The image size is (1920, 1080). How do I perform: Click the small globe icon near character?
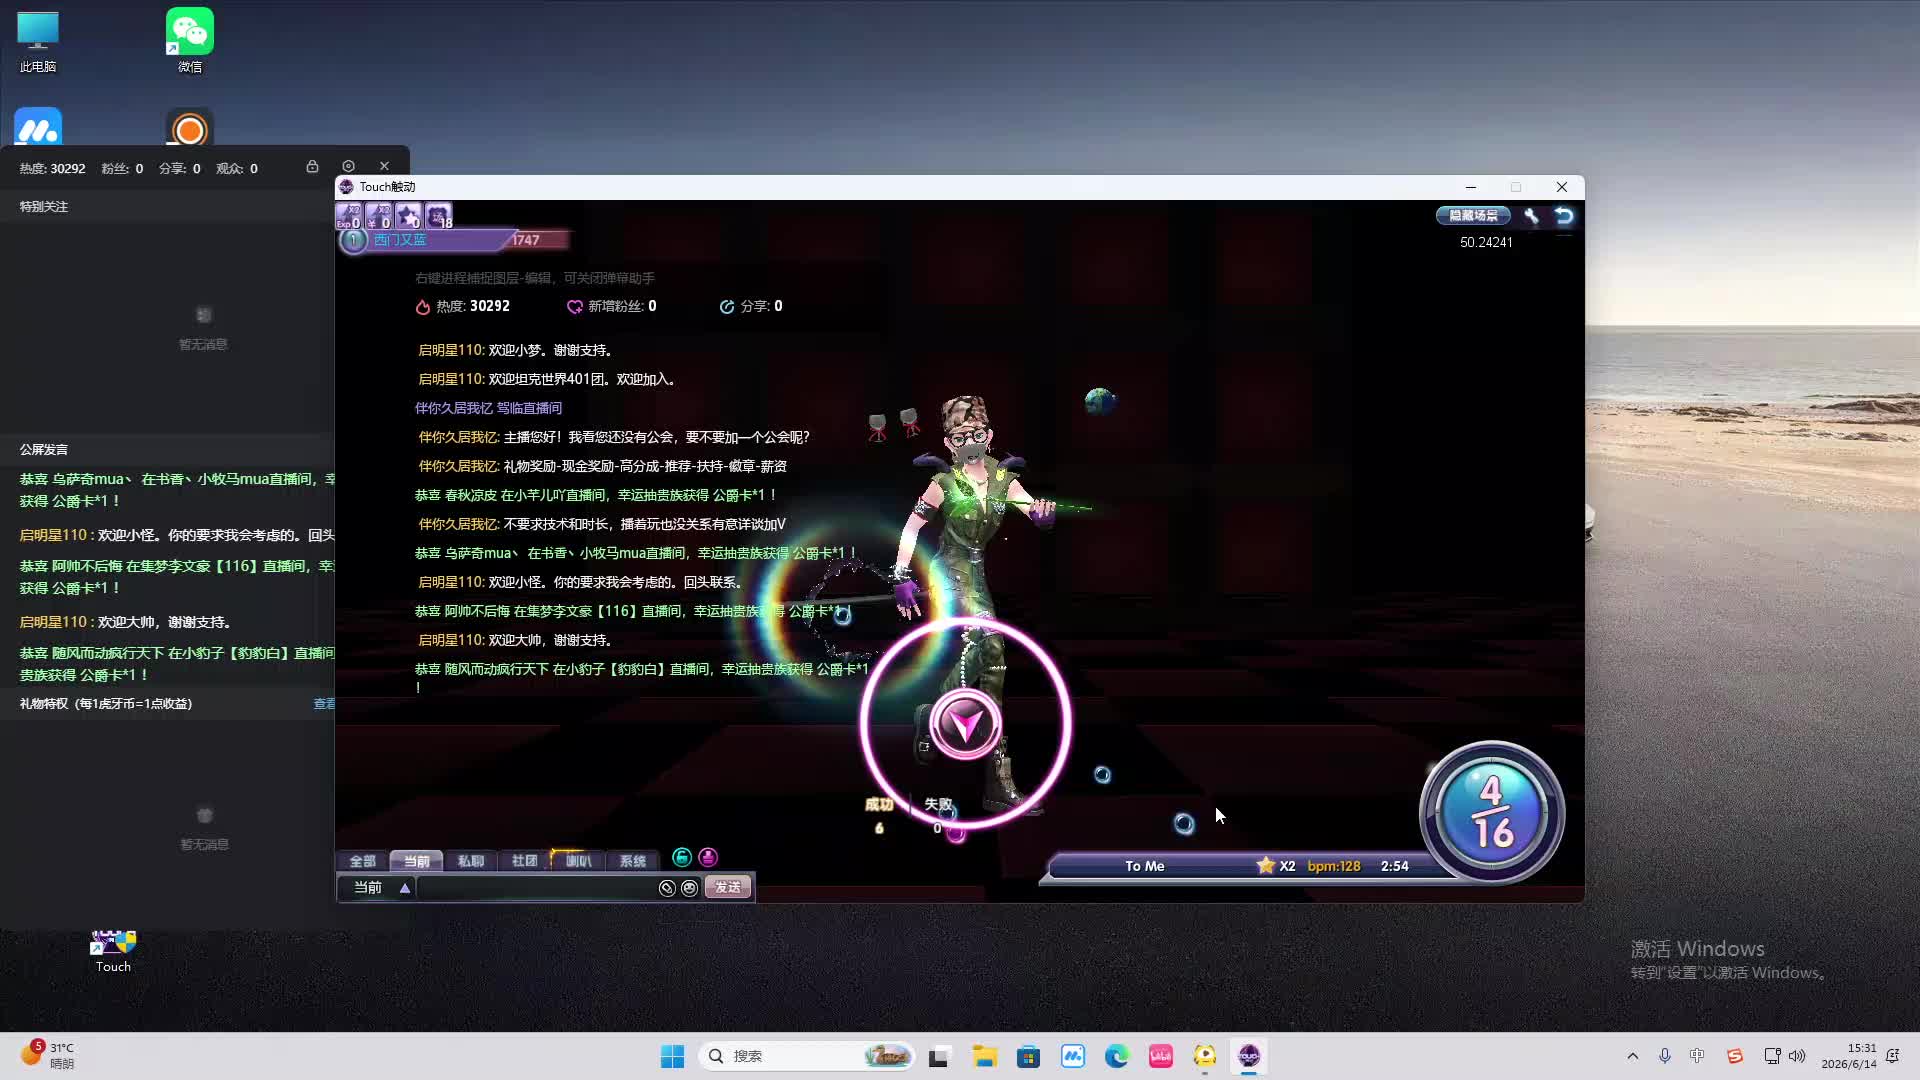[x=1100, y=401]
